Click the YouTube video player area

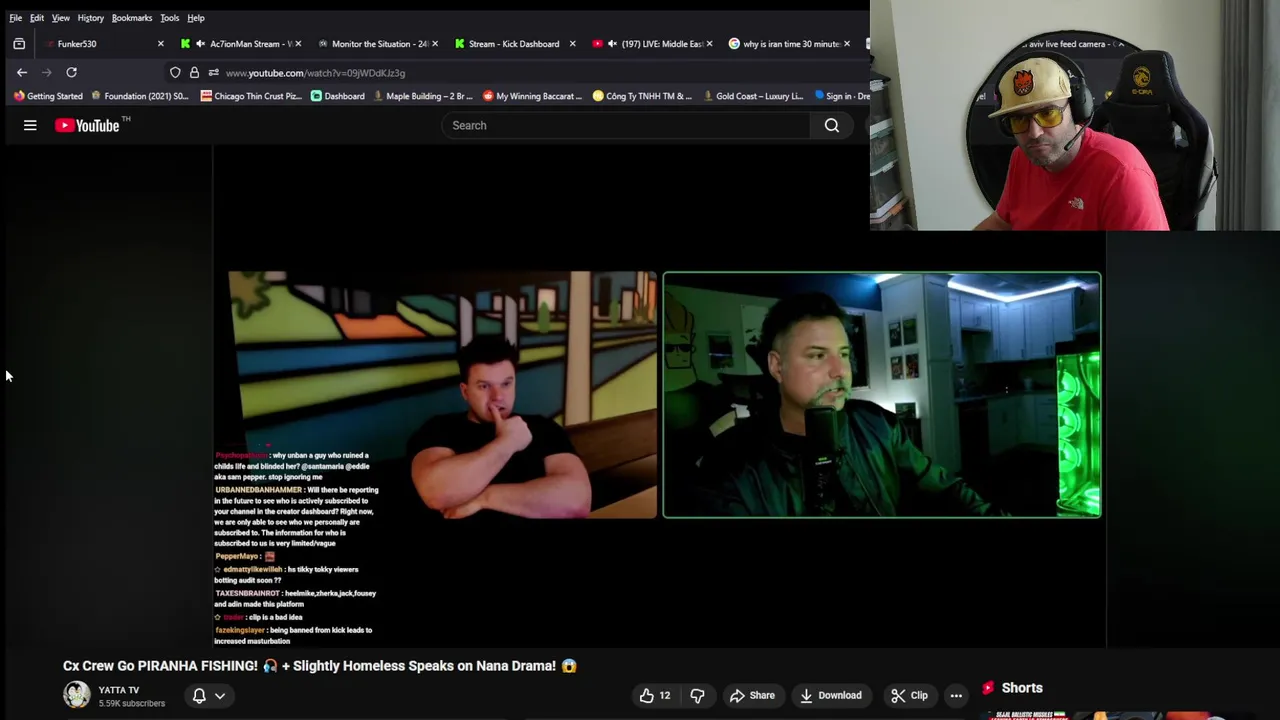point(659,395)
